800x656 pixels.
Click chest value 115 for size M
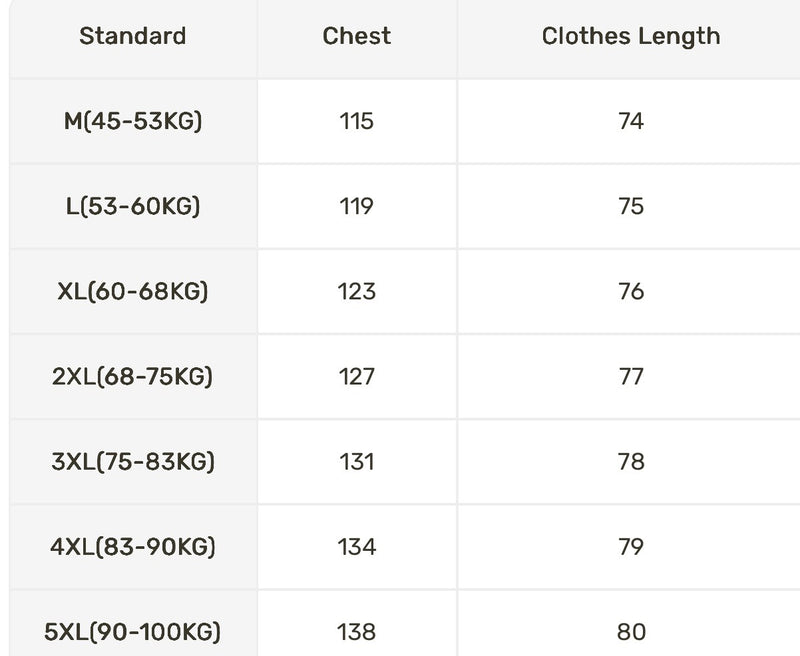[x=356, y=121]
